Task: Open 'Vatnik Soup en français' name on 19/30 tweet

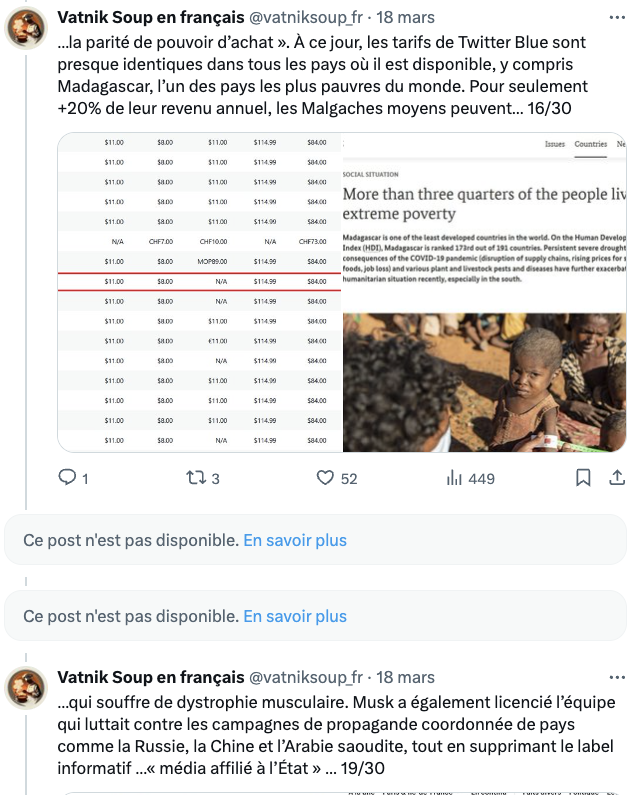Action: [150, 677]
